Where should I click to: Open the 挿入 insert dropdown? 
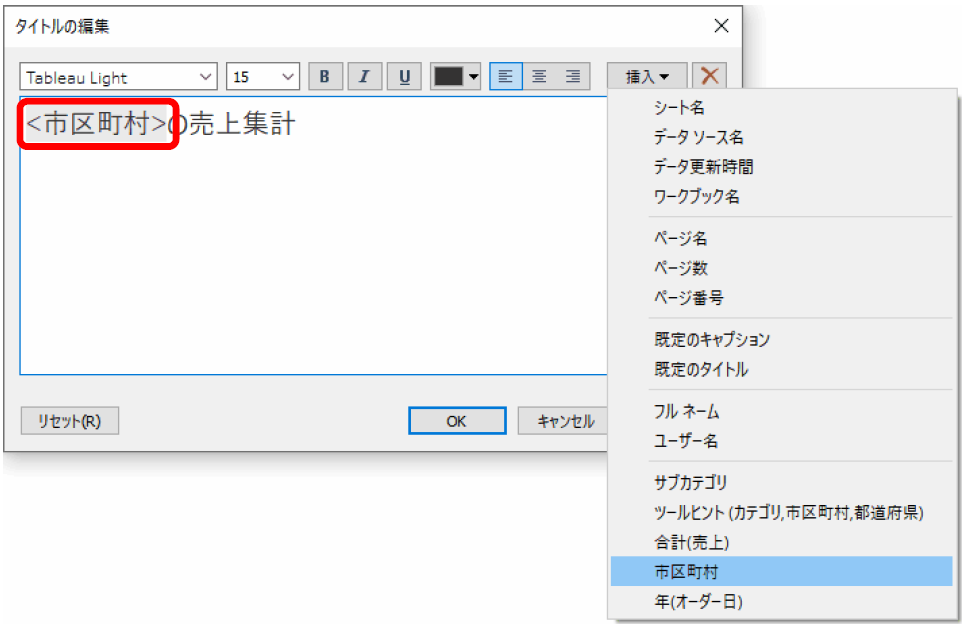tap(647, 77)
